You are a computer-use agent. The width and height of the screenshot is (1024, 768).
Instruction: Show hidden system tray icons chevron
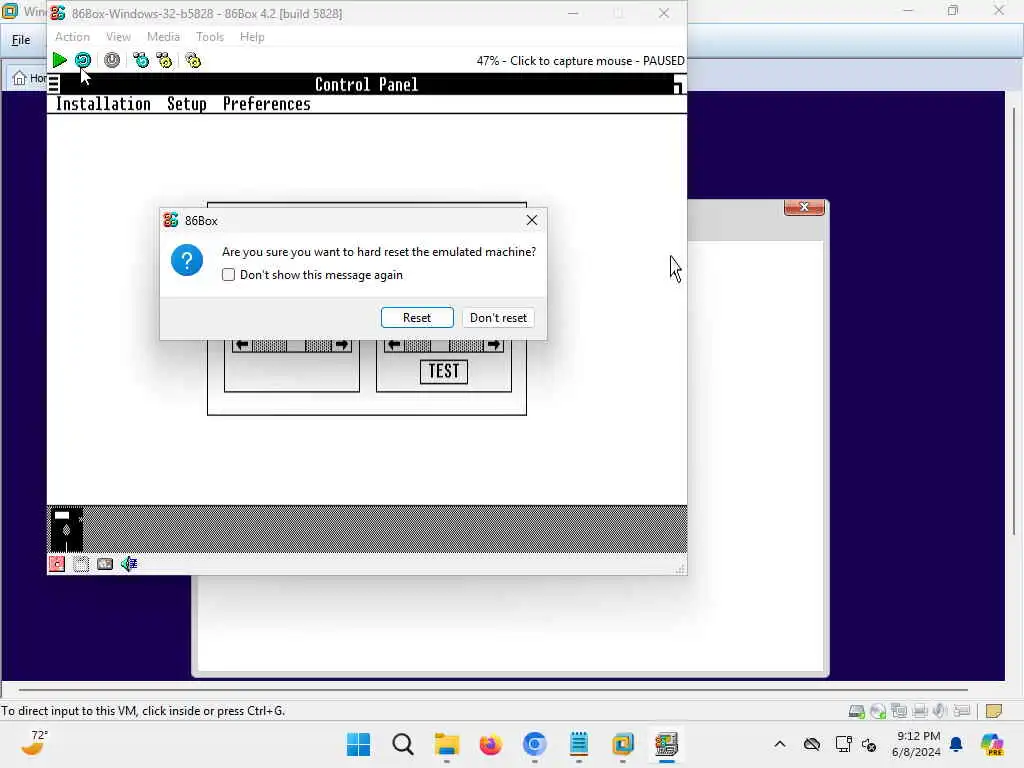[780, 744]
